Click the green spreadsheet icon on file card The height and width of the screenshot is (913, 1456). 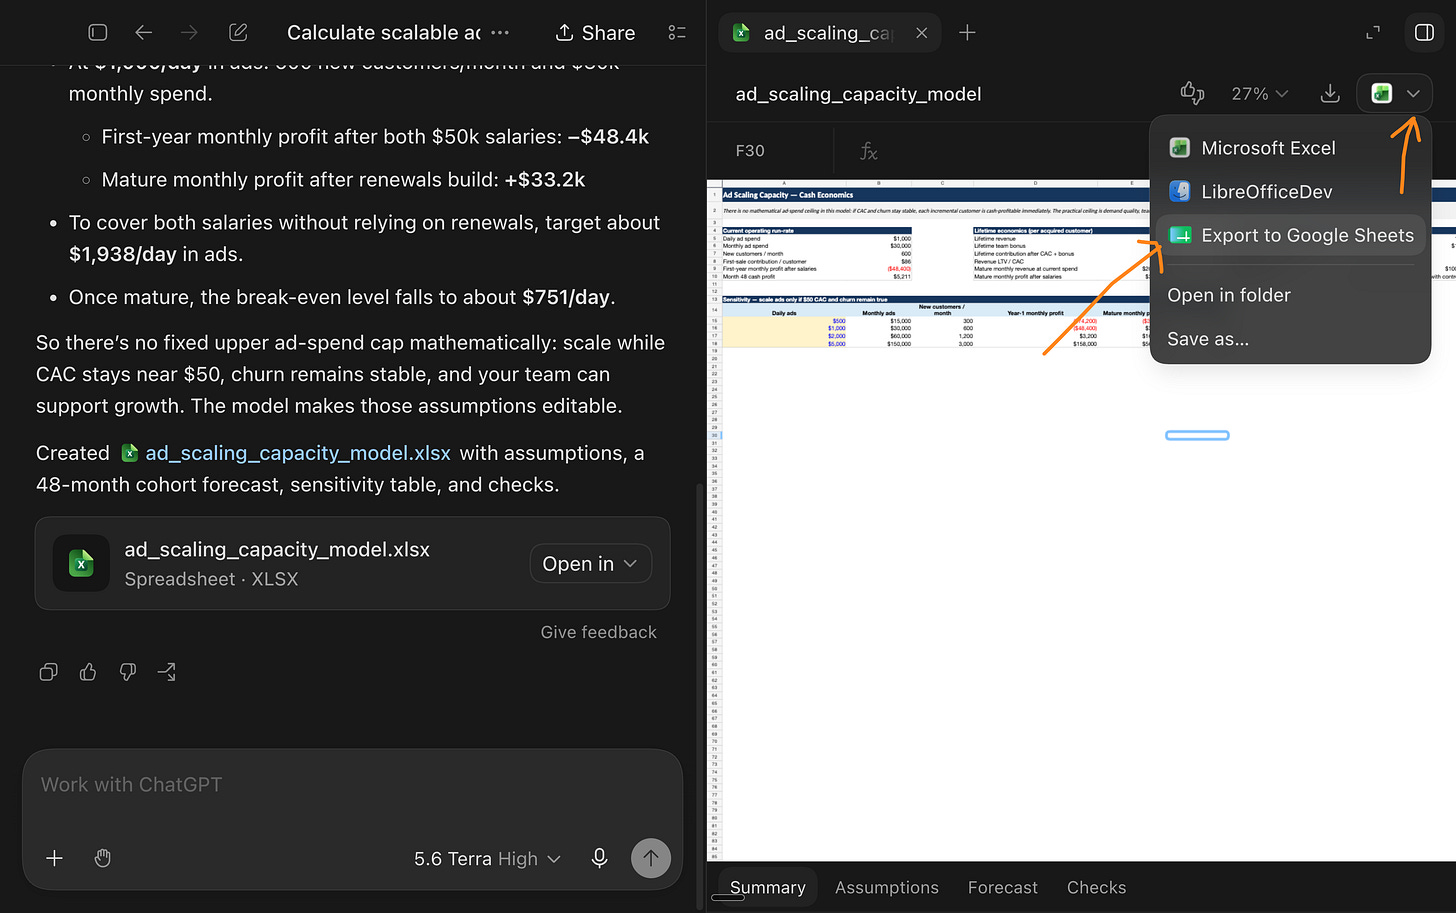pyautogui.click(x=81, y=564)
